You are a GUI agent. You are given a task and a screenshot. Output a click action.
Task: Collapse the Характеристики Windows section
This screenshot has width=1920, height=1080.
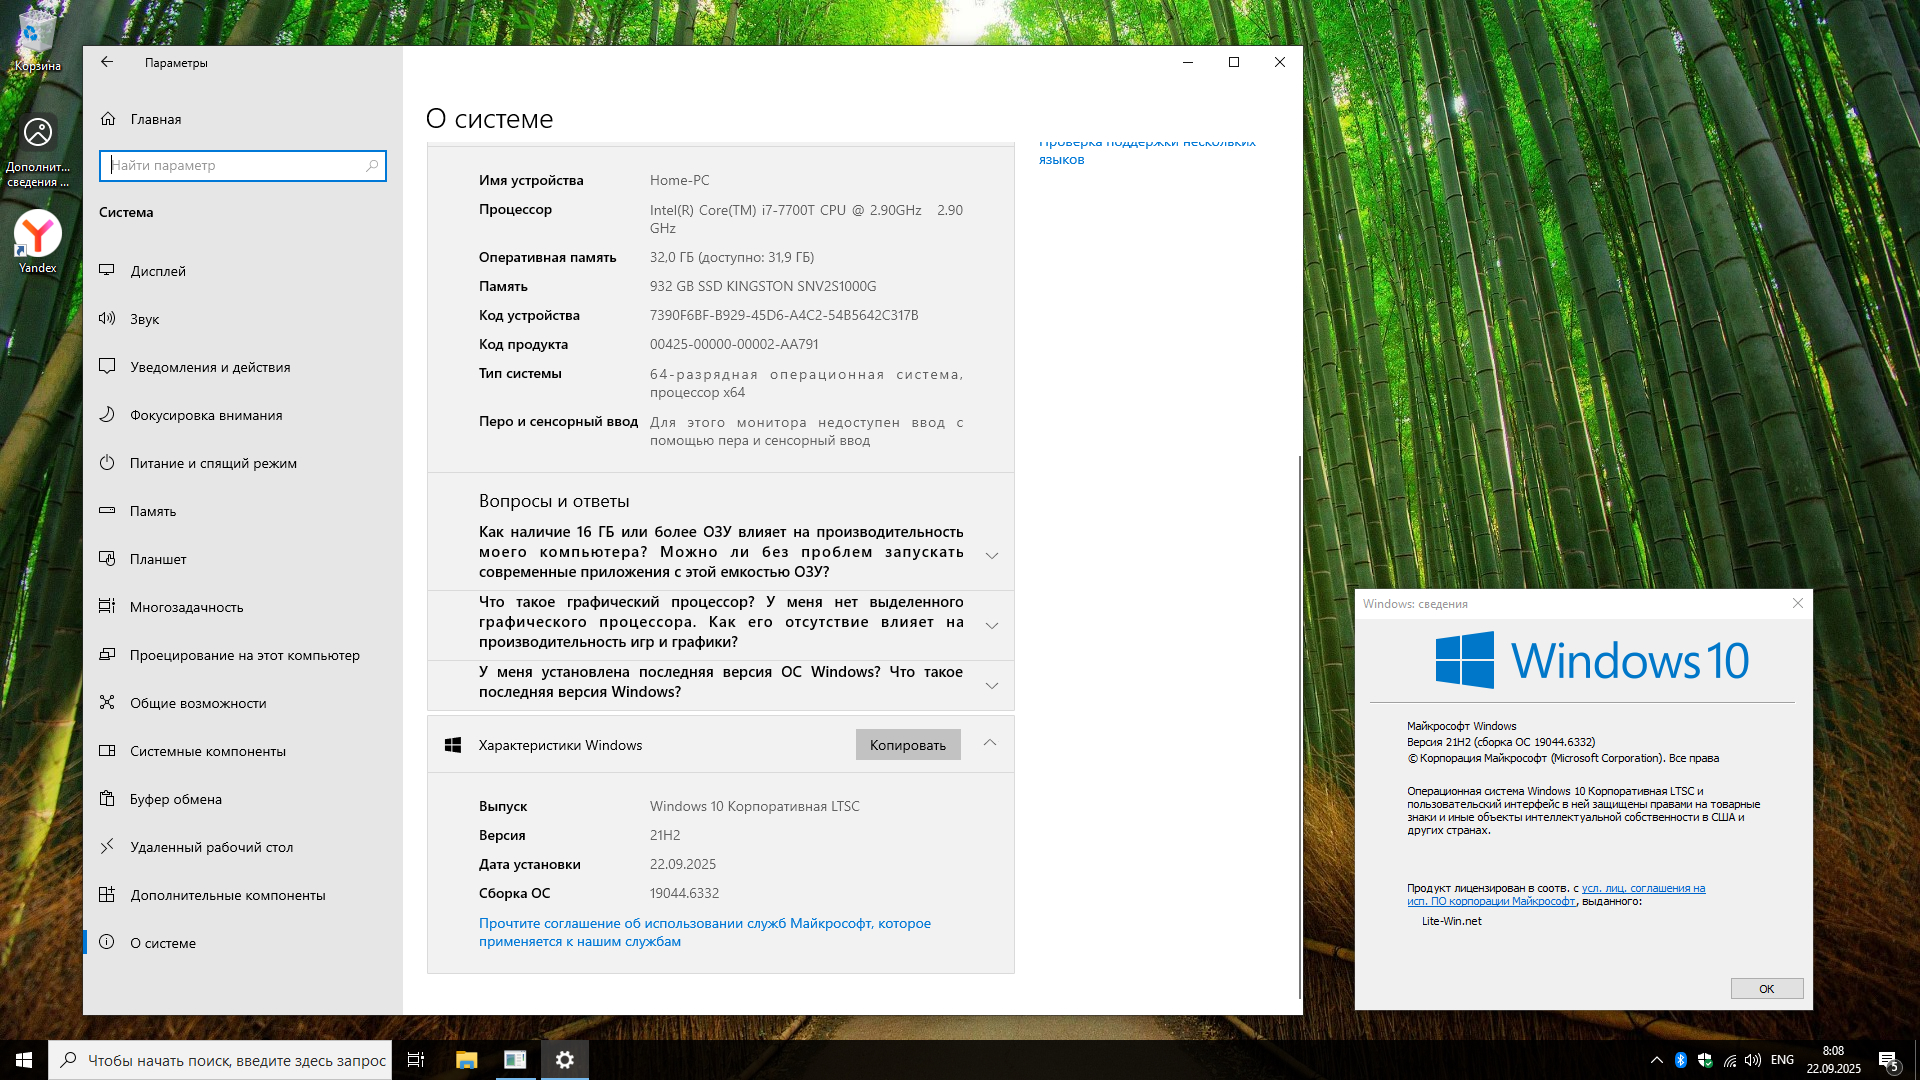[989, 743]
